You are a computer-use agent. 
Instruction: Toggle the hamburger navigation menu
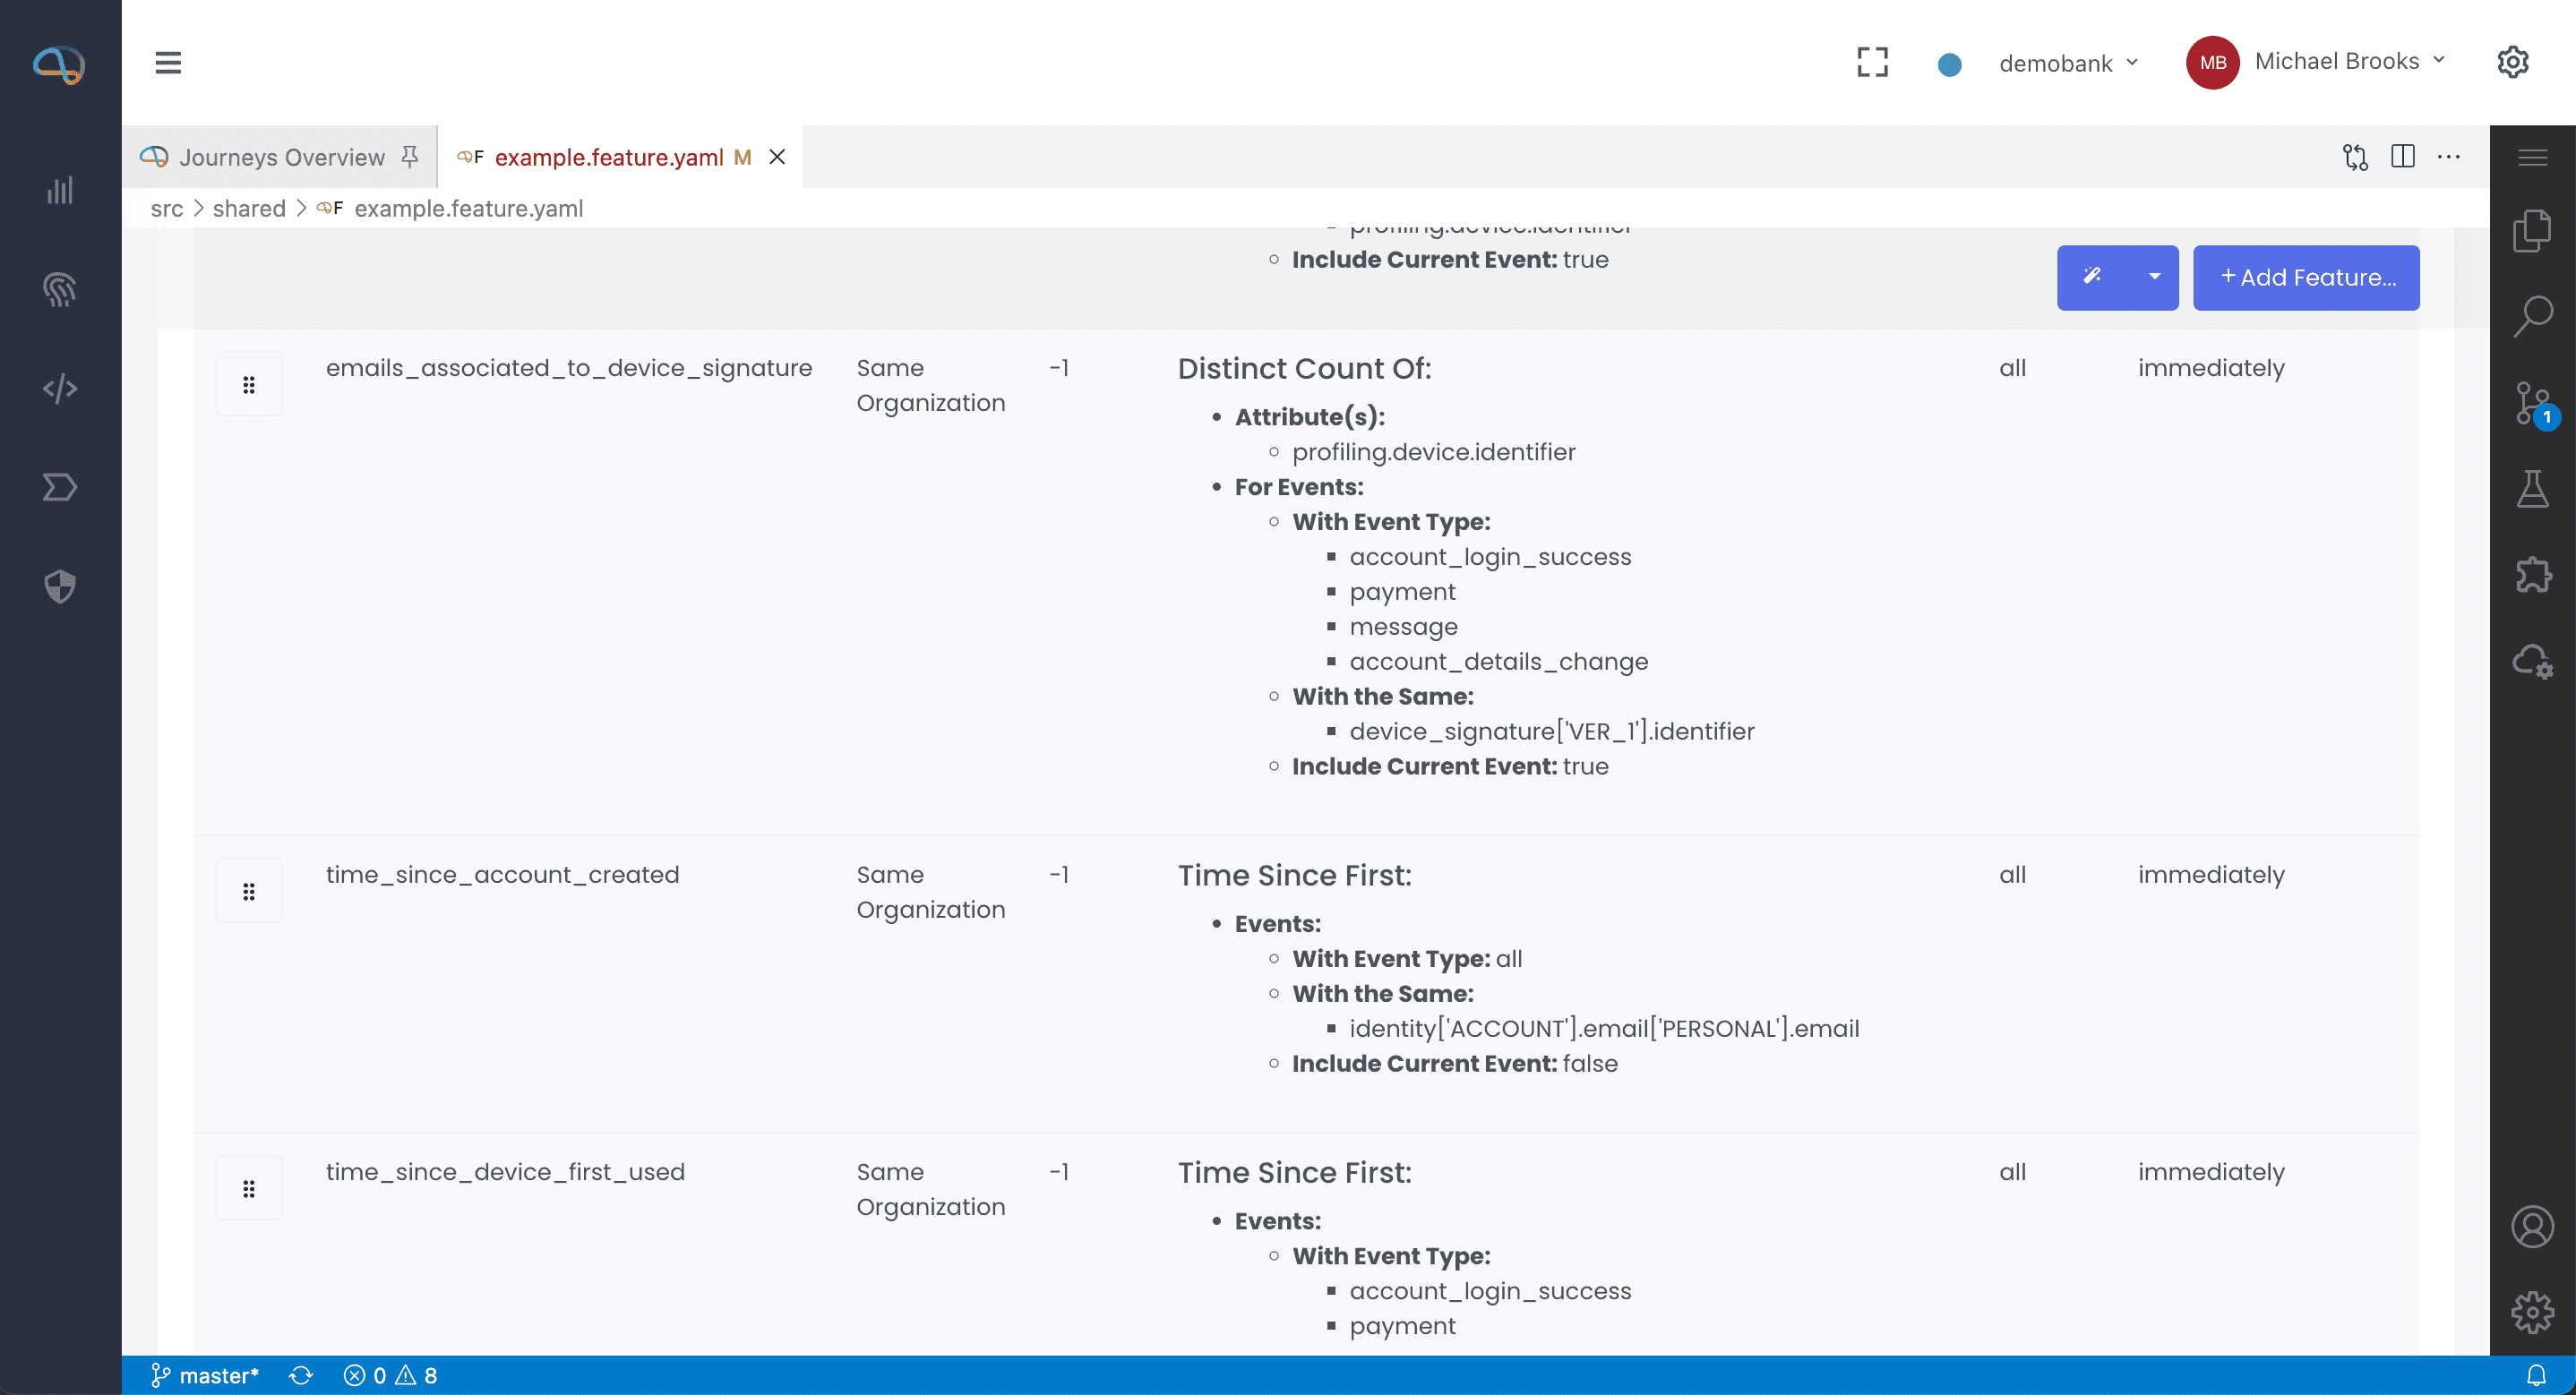[x=168, y=62]
